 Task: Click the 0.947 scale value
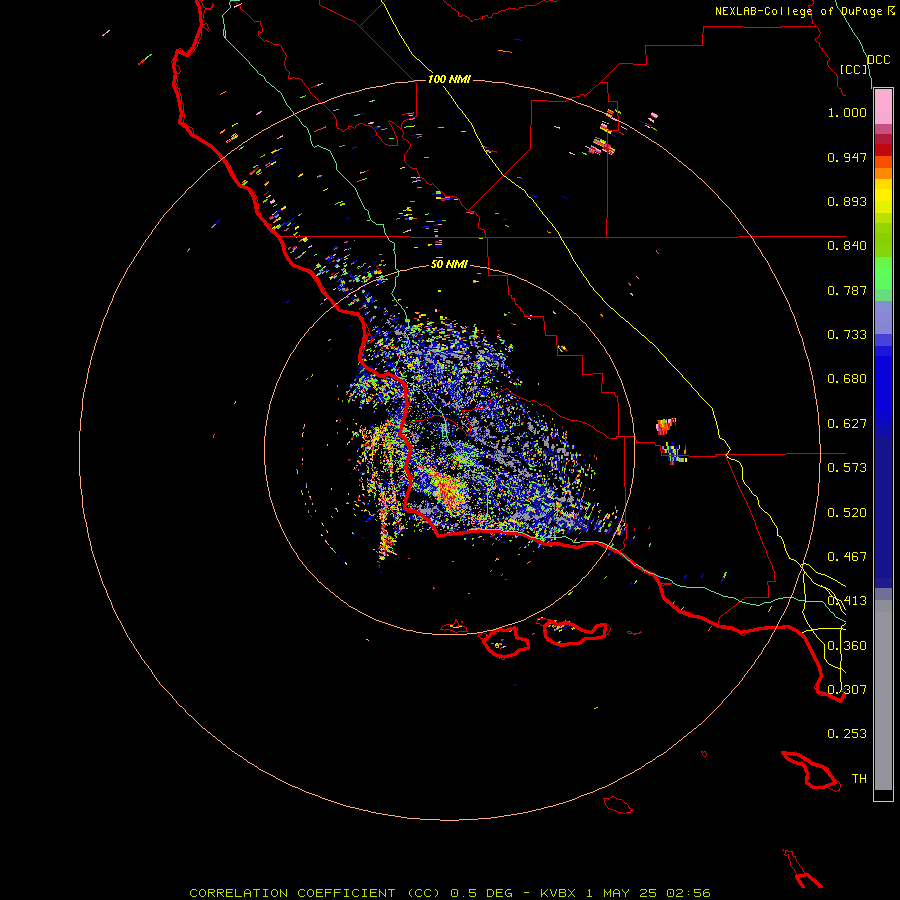(847, 157)
